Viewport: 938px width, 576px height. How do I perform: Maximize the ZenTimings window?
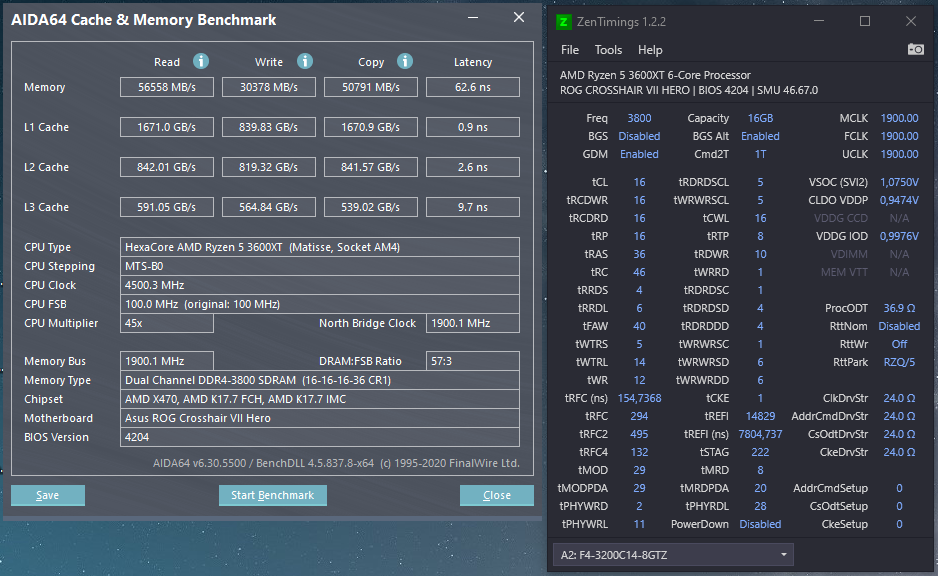click(x=865, y=22)
